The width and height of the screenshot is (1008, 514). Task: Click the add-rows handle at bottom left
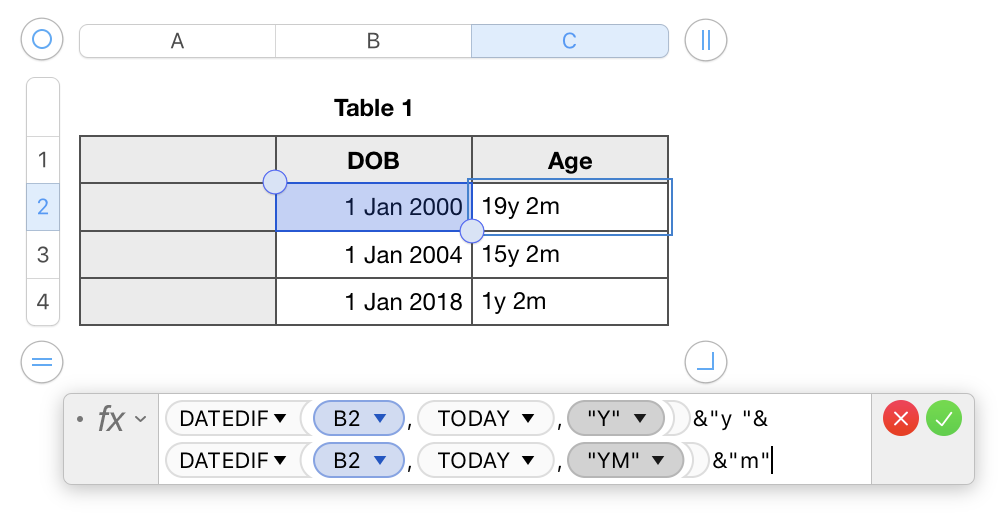tap(42, 361)
